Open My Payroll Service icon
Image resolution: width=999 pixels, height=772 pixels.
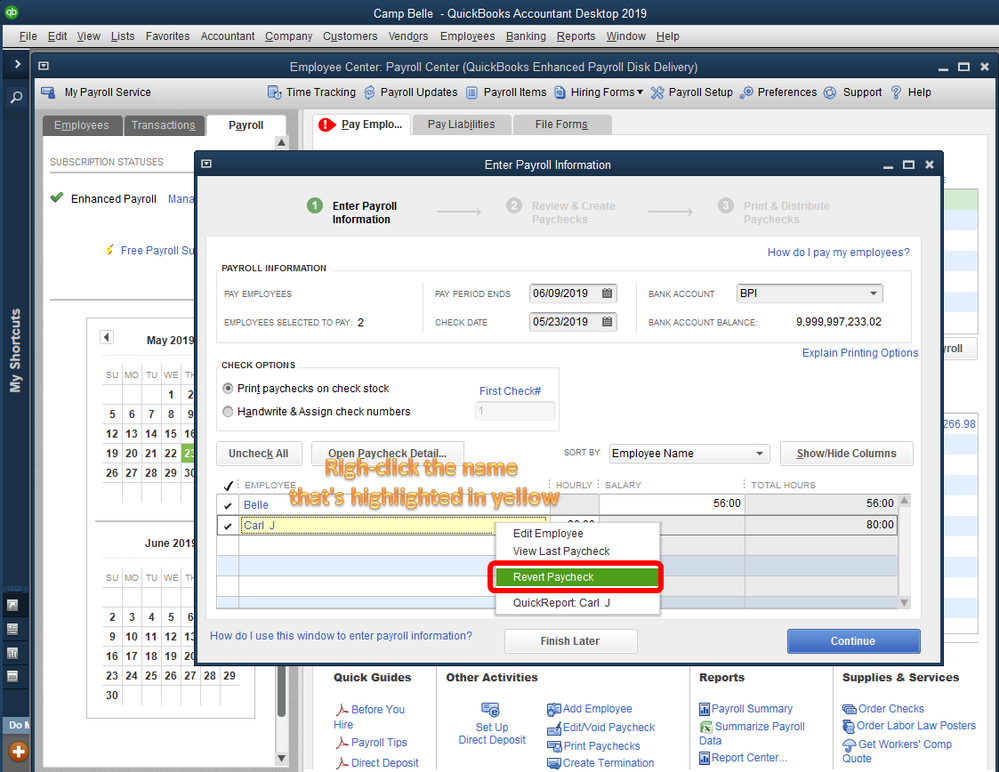click(48, 92)
